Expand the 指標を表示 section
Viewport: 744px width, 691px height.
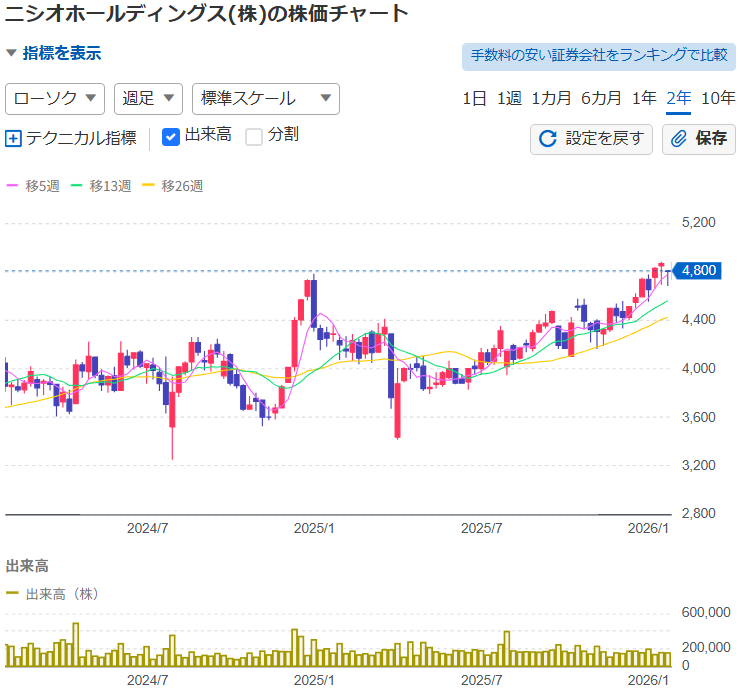[53, 53]
